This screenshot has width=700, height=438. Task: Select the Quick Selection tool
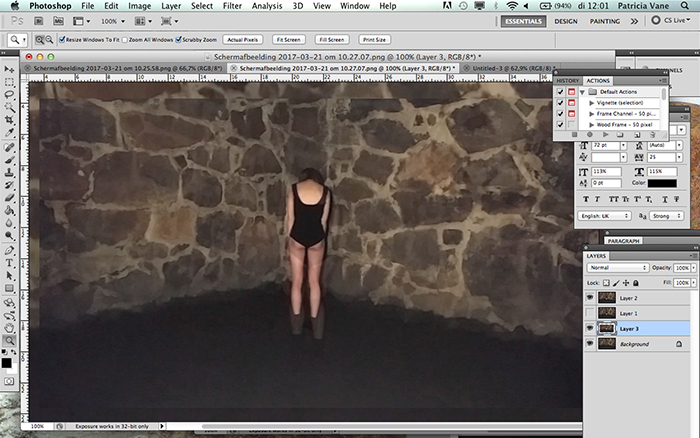9,107
